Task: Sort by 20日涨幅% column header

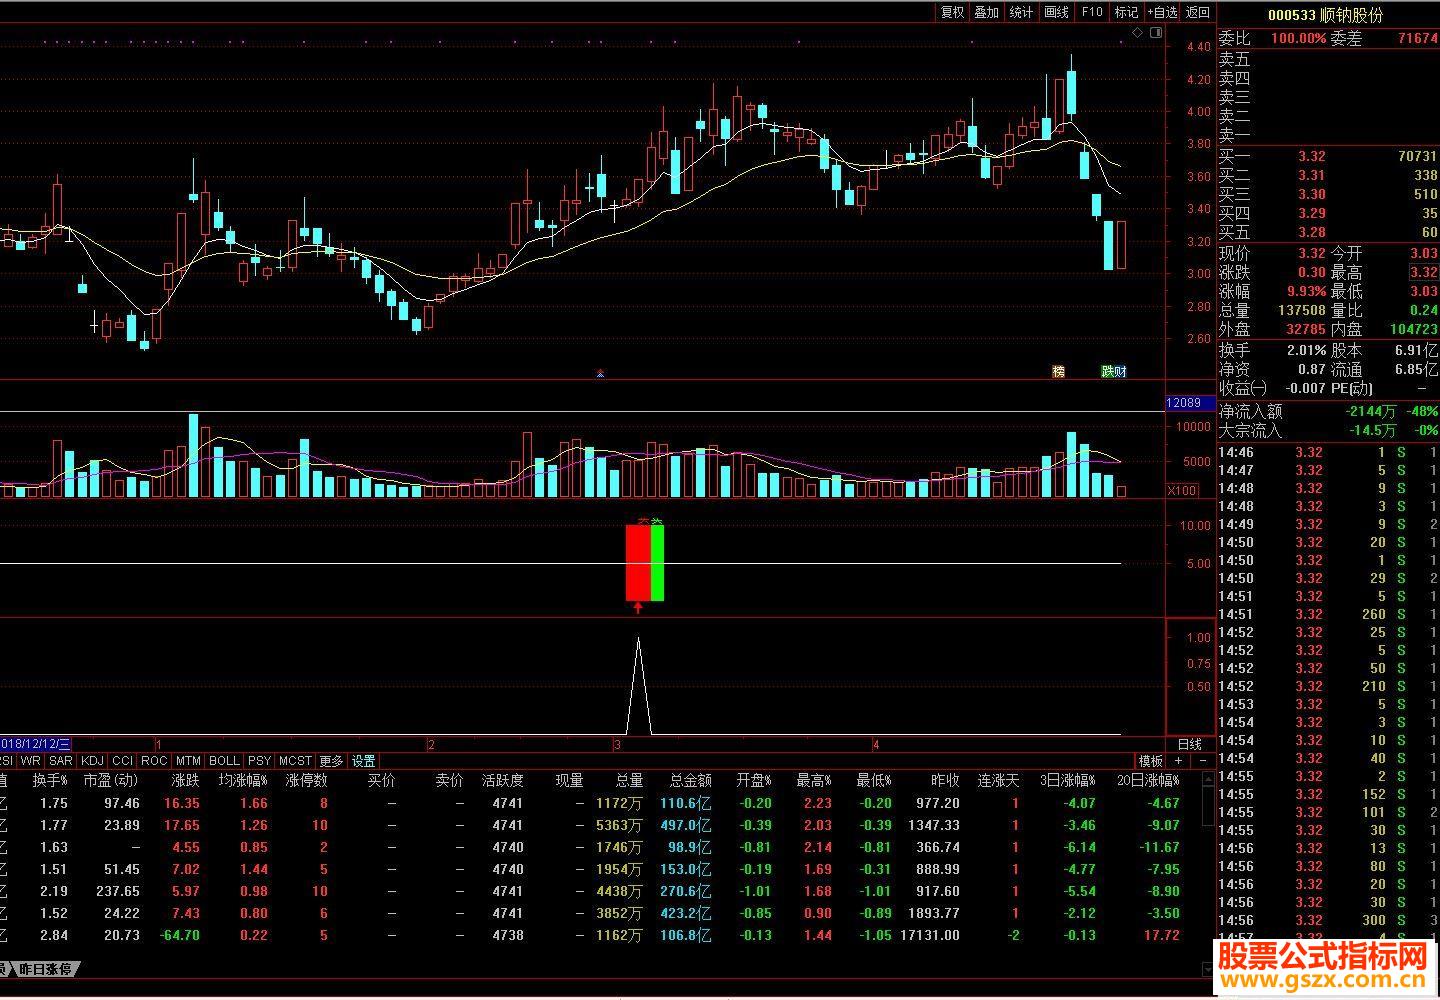Action: pos(1148,780)
